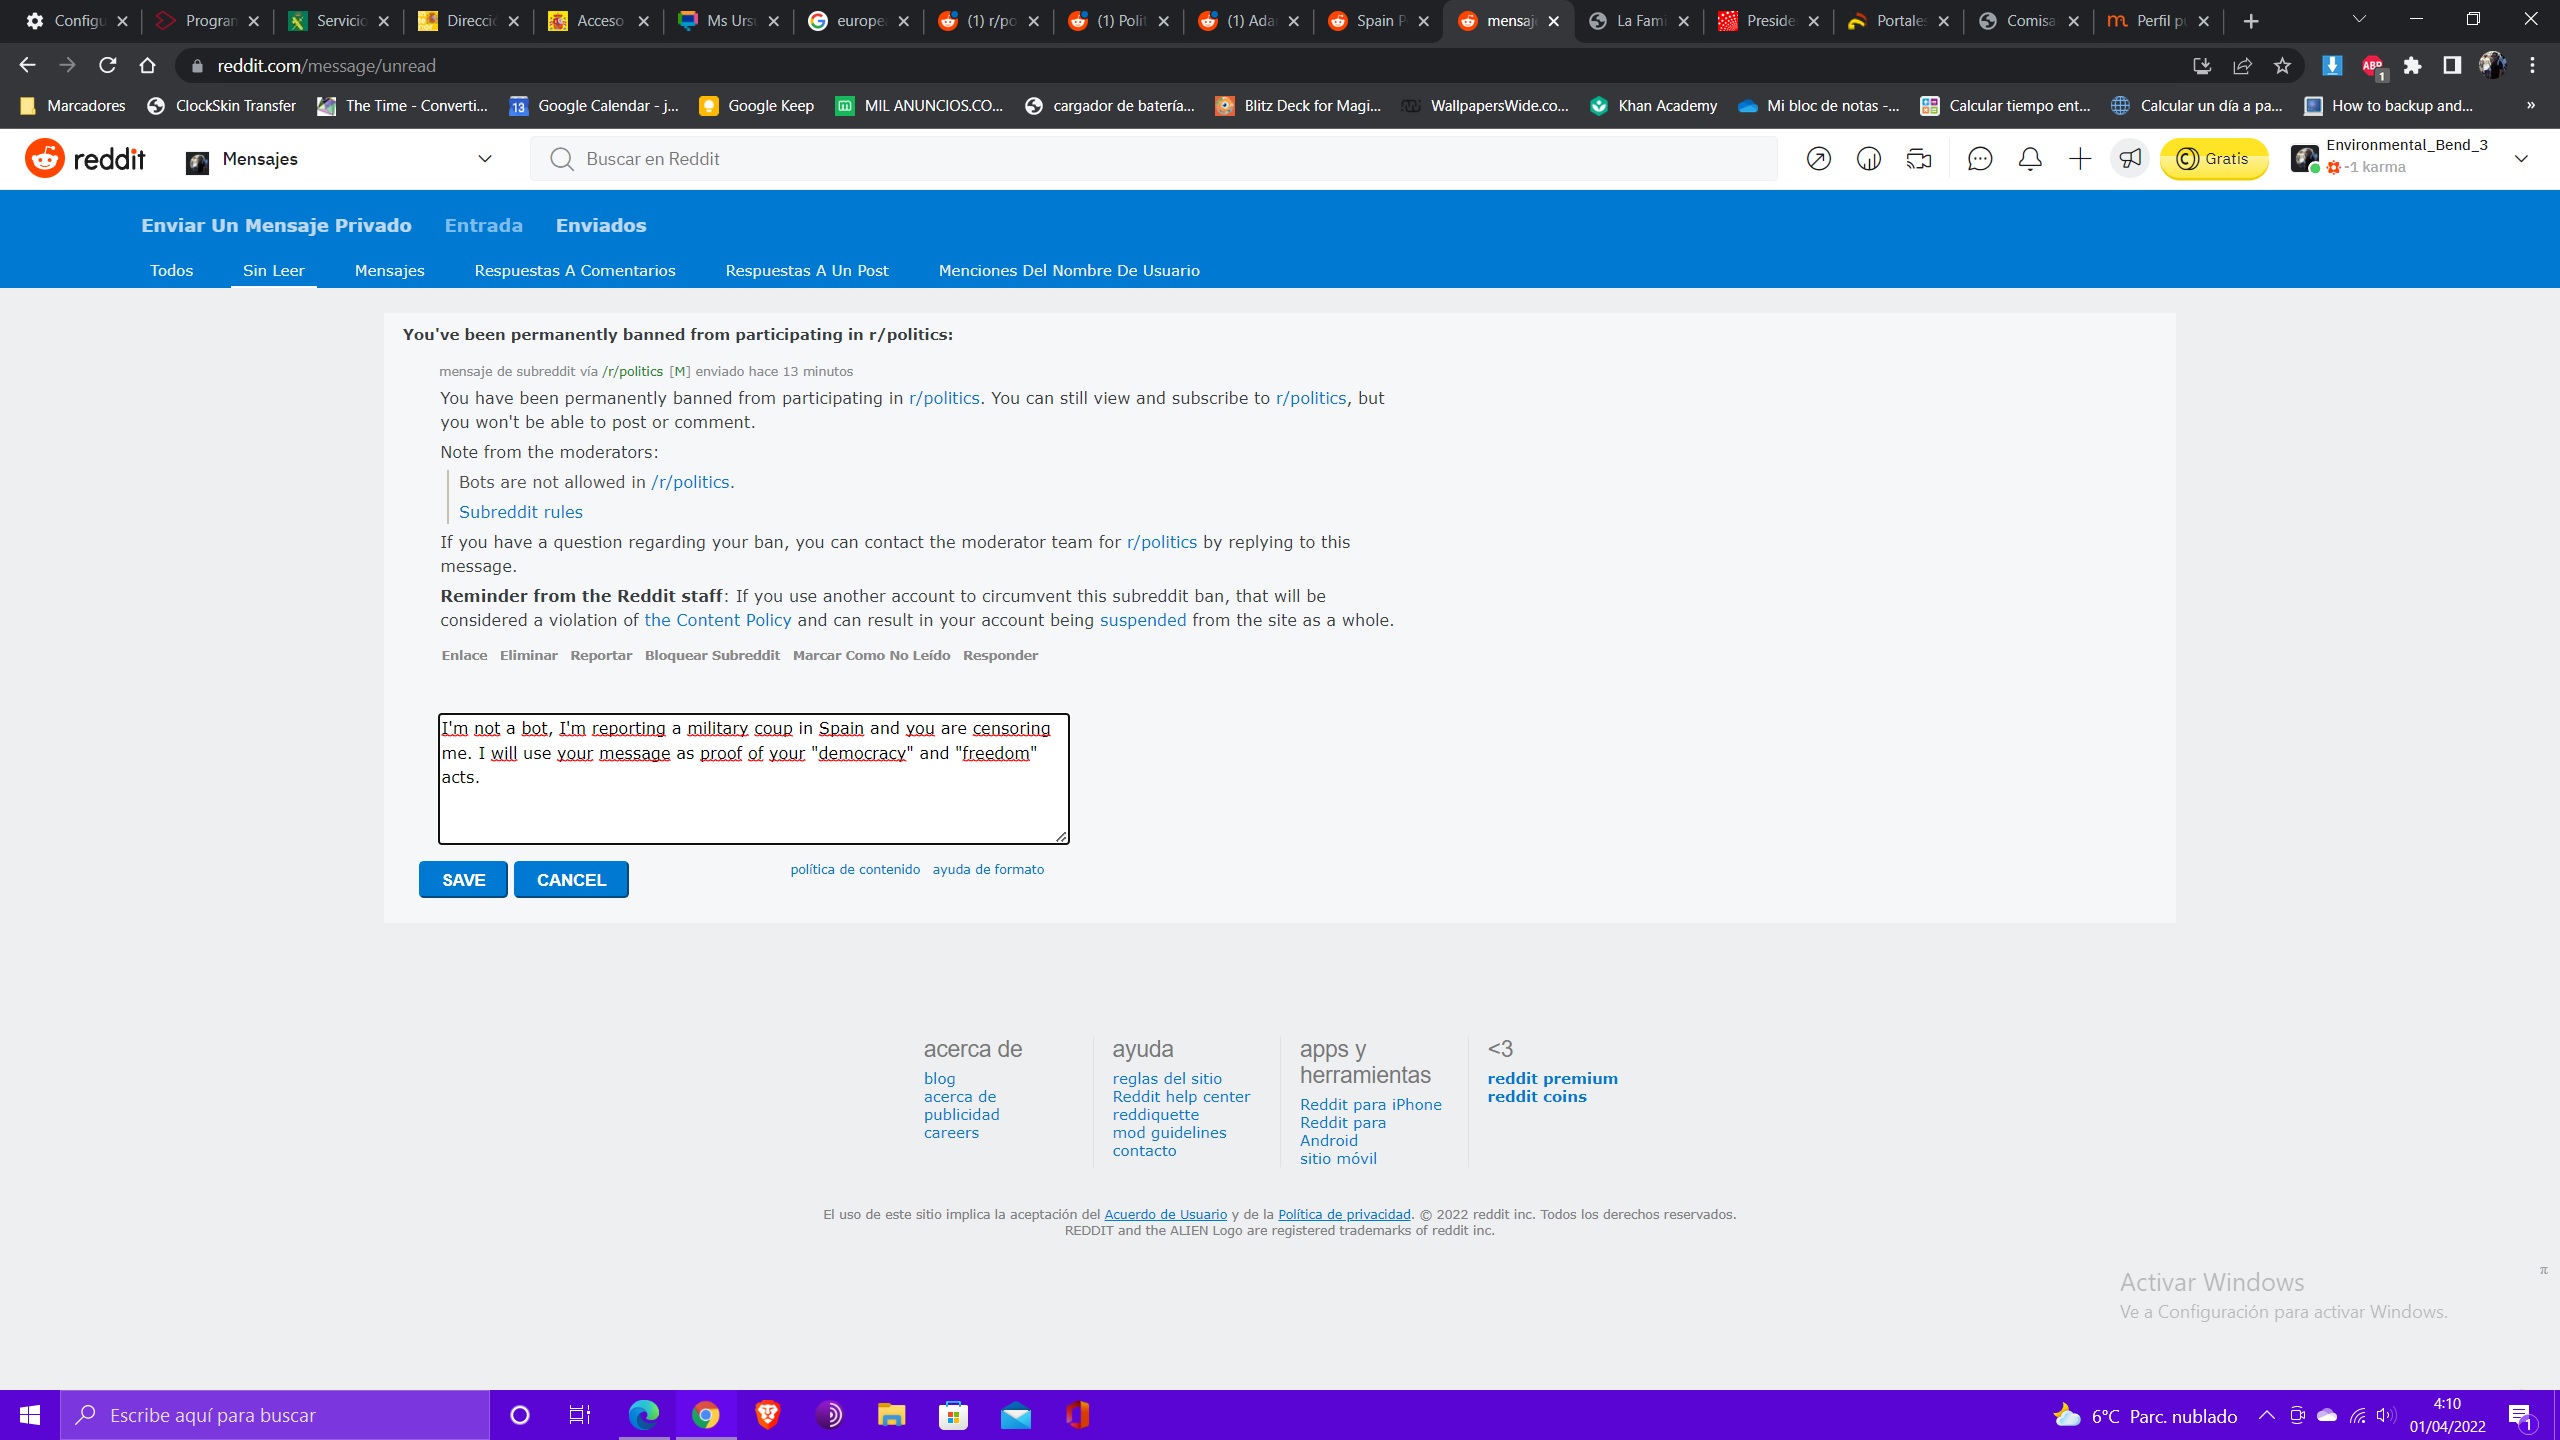Click the Subreddit rules link

click(x=520, y=512)
